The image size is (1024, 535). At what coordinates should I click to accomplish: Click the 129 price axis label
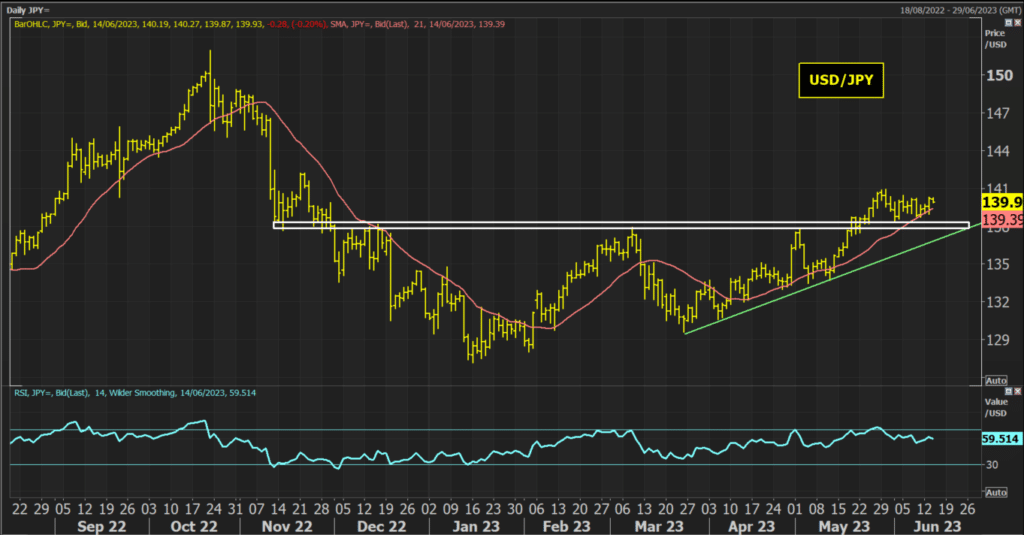point(998,340)
